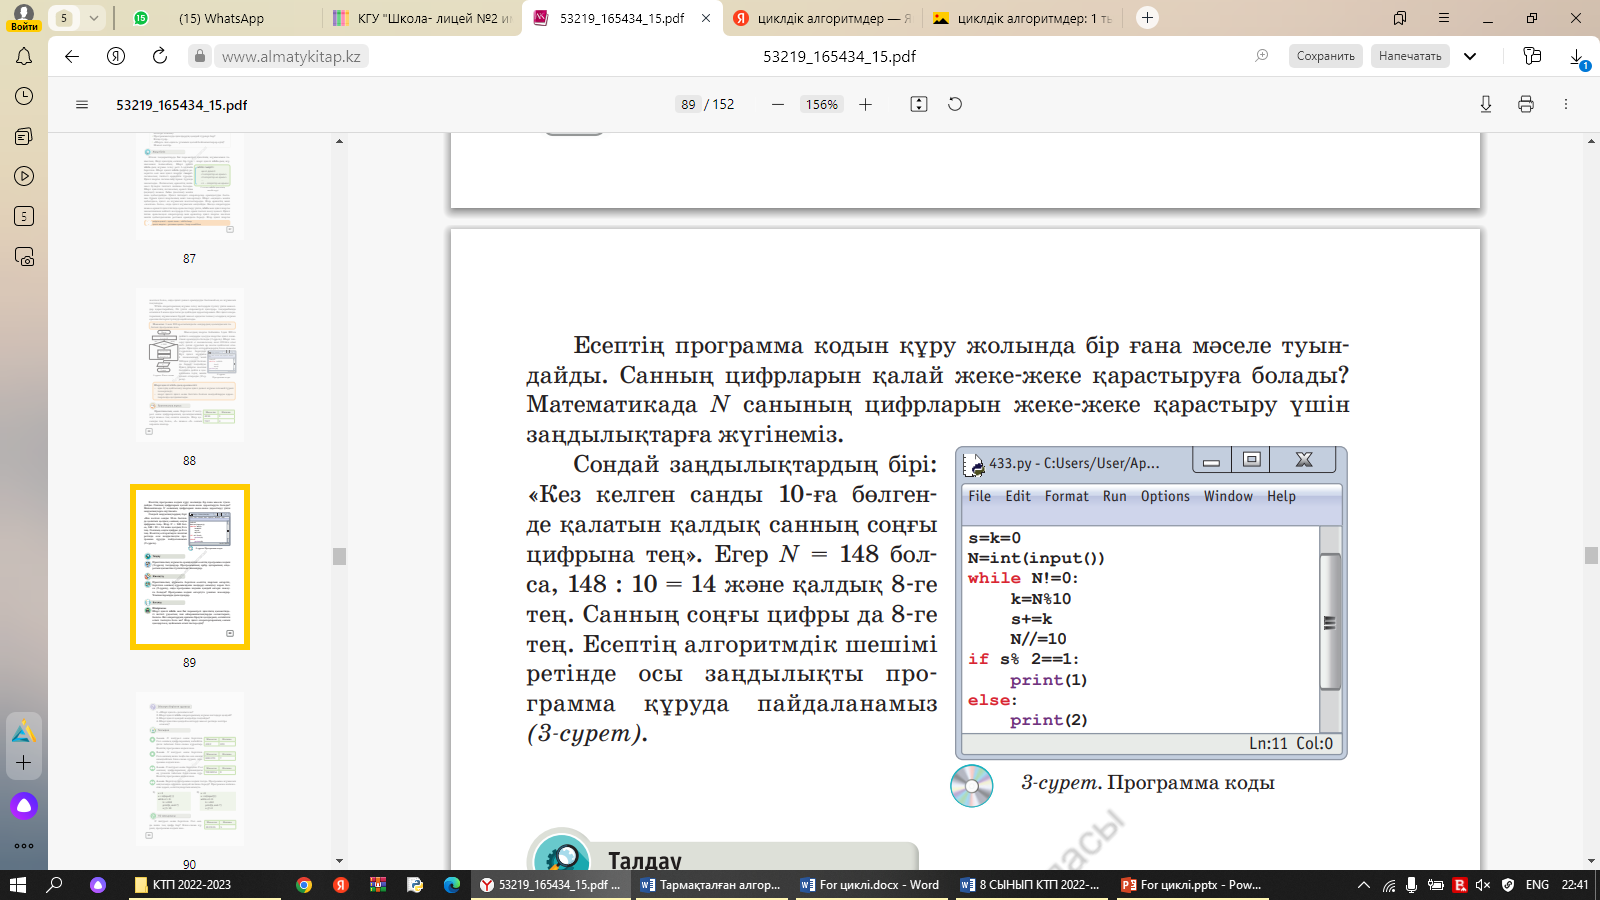This screenshot has width=1600, height=900.
Task: Download the PDF file
Action: (x=1486, y=104)
